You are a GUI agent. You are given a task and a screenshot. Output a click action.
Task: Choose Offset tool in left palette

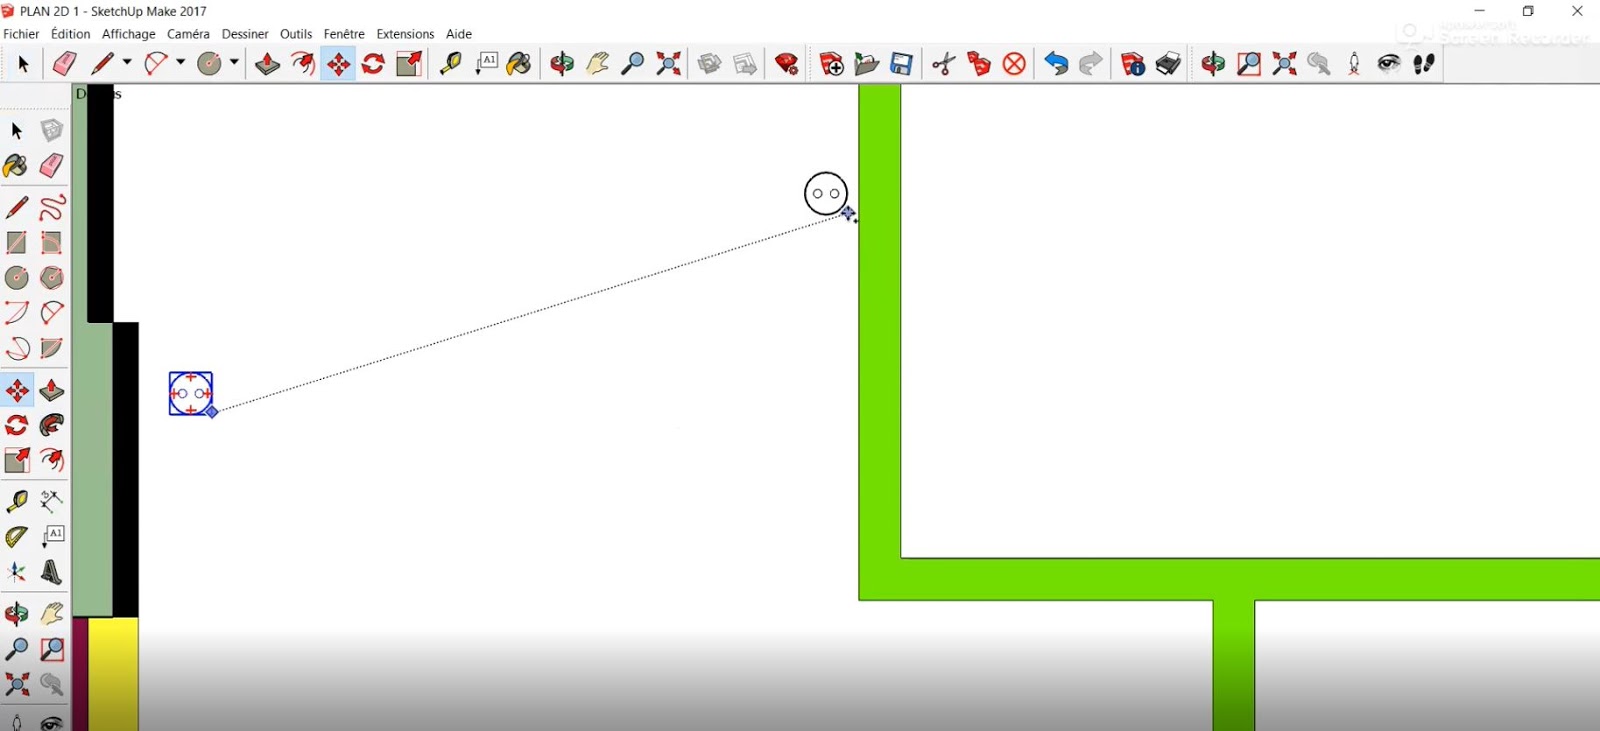(52, 460)
